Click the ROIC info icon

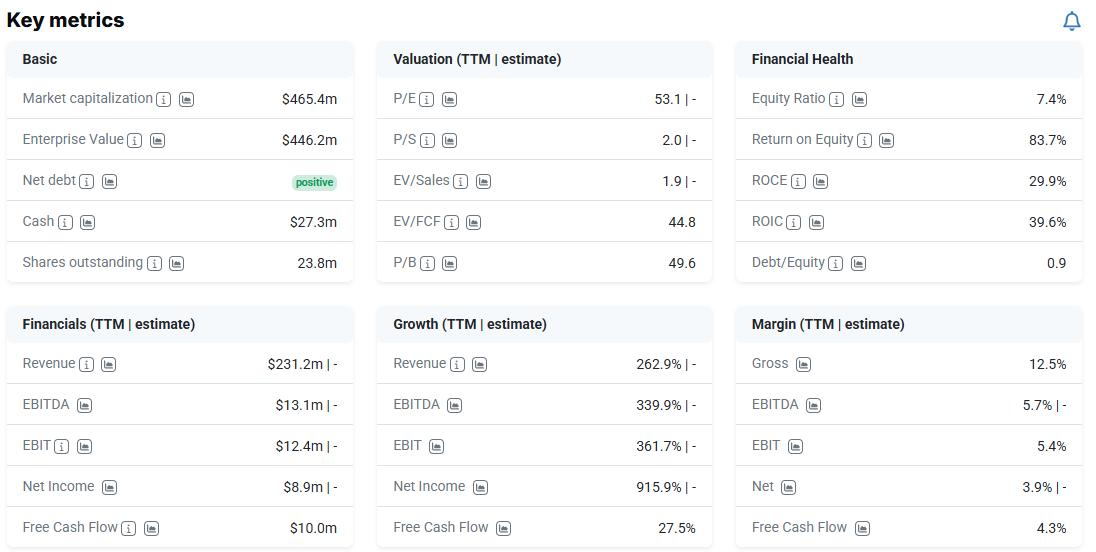tap(793, 223)
